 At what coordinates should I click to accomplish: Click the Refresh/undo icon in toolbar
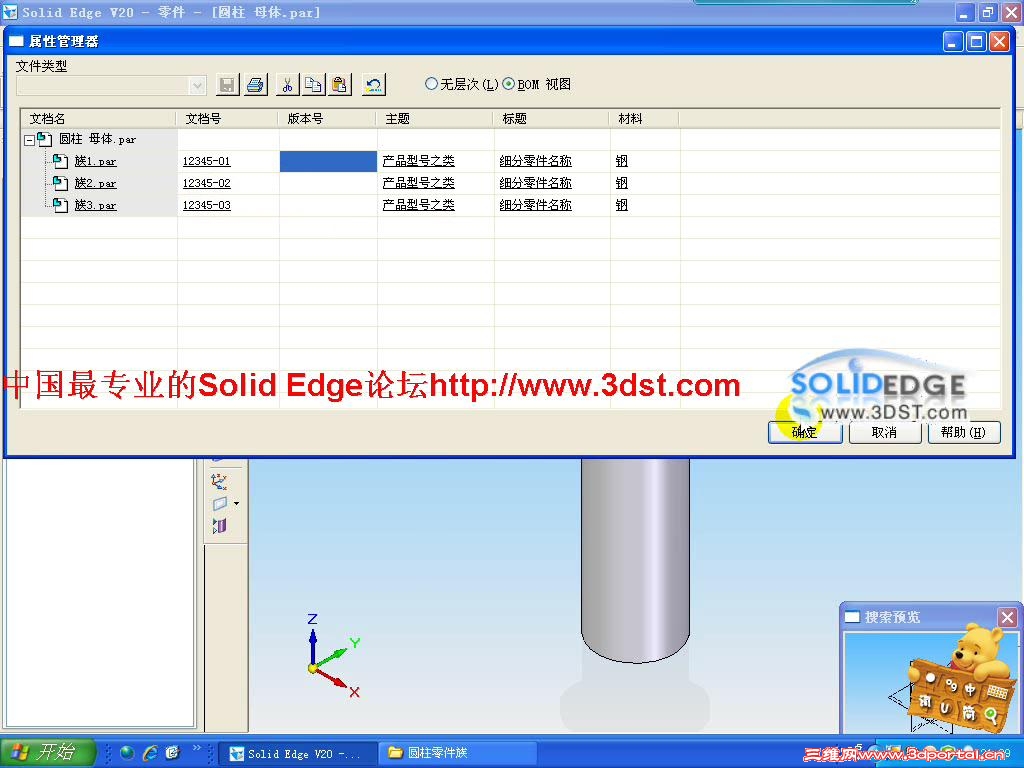[x=374, y=84]
